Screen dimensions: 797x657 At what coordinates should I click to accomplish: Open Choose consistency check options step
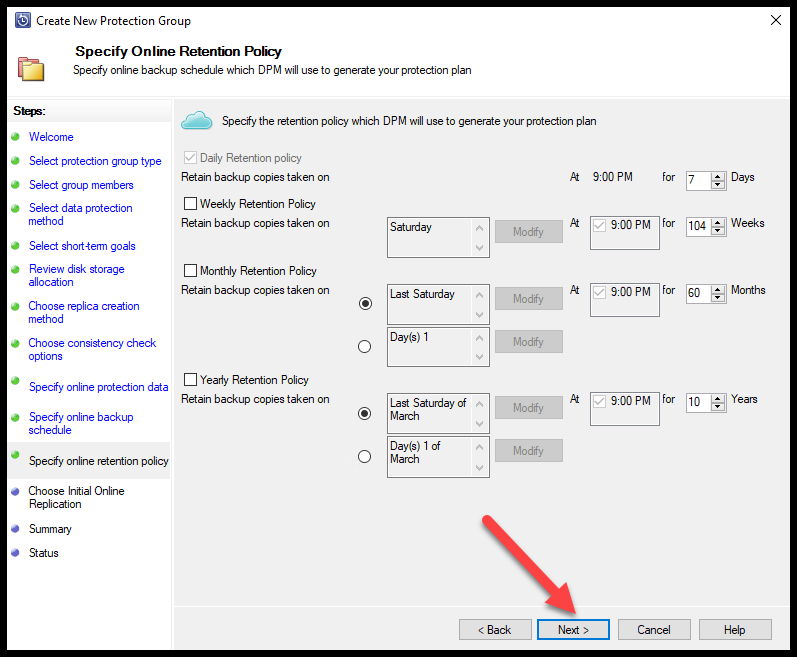tap(92, 350)
